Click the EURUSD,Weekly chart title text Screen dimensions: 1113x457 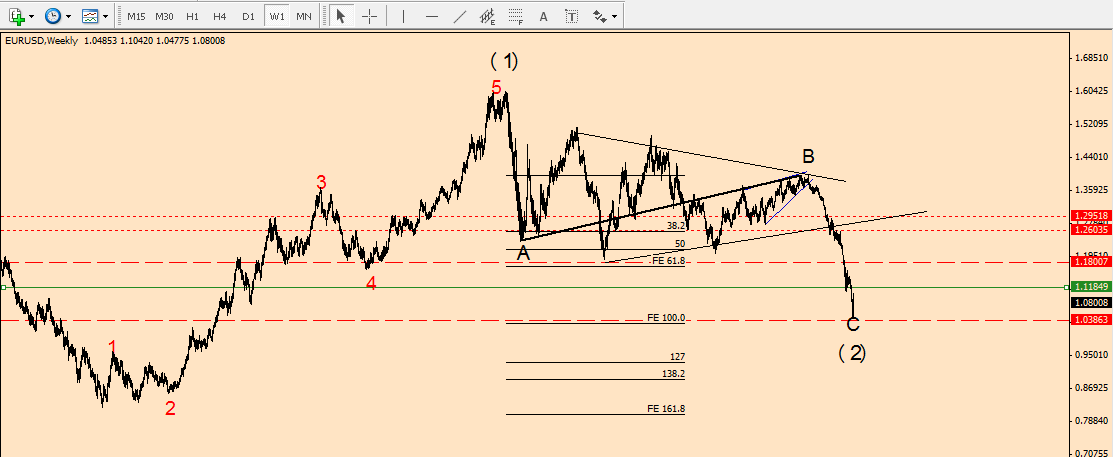click(x=41, y=40)
